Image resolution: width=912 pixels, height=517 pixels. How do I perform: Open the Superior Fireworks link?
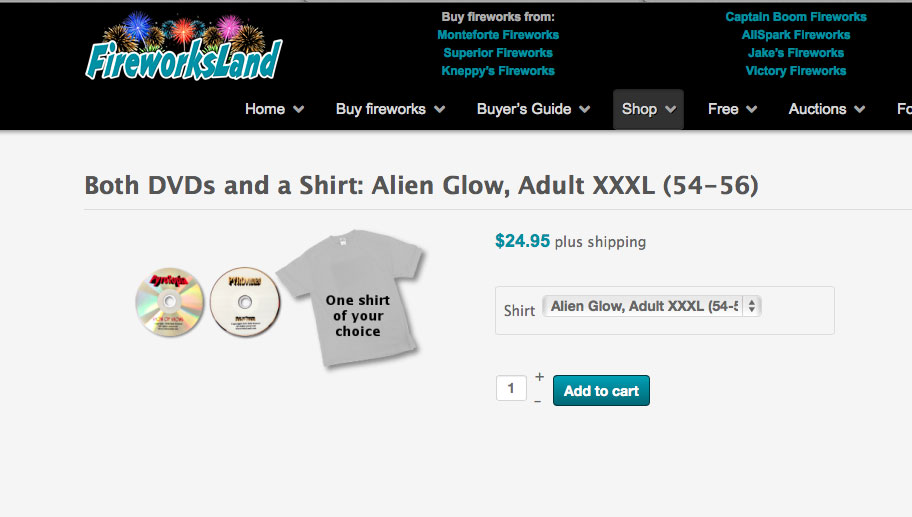coord(498,53)
